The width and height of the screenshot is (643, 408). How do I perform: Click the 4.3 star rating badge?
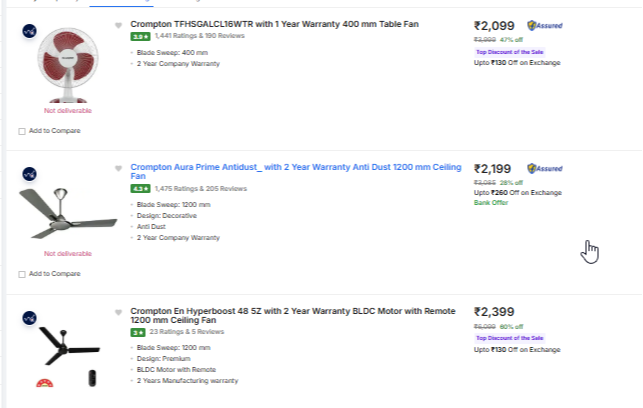pos(140,189)
